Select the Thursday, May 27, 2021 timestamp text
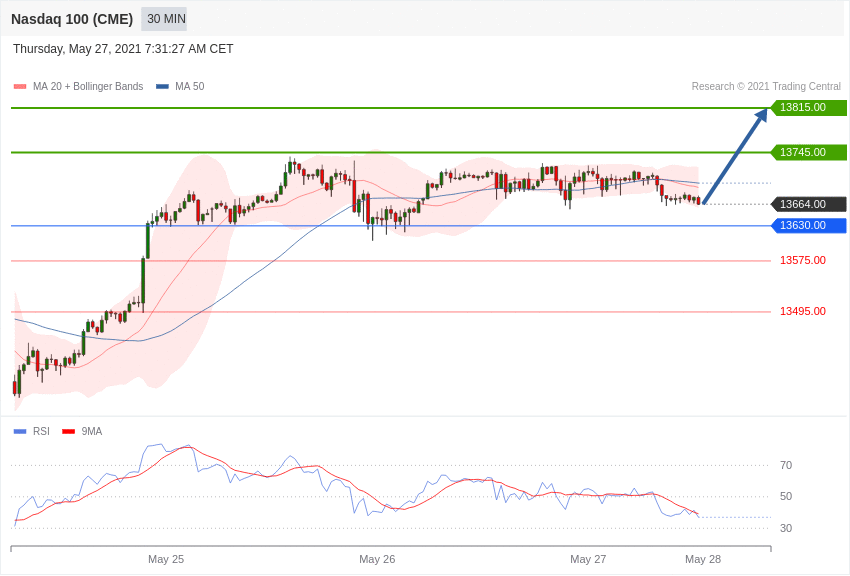This screenshot has height=576, width=850. (123, 49)
